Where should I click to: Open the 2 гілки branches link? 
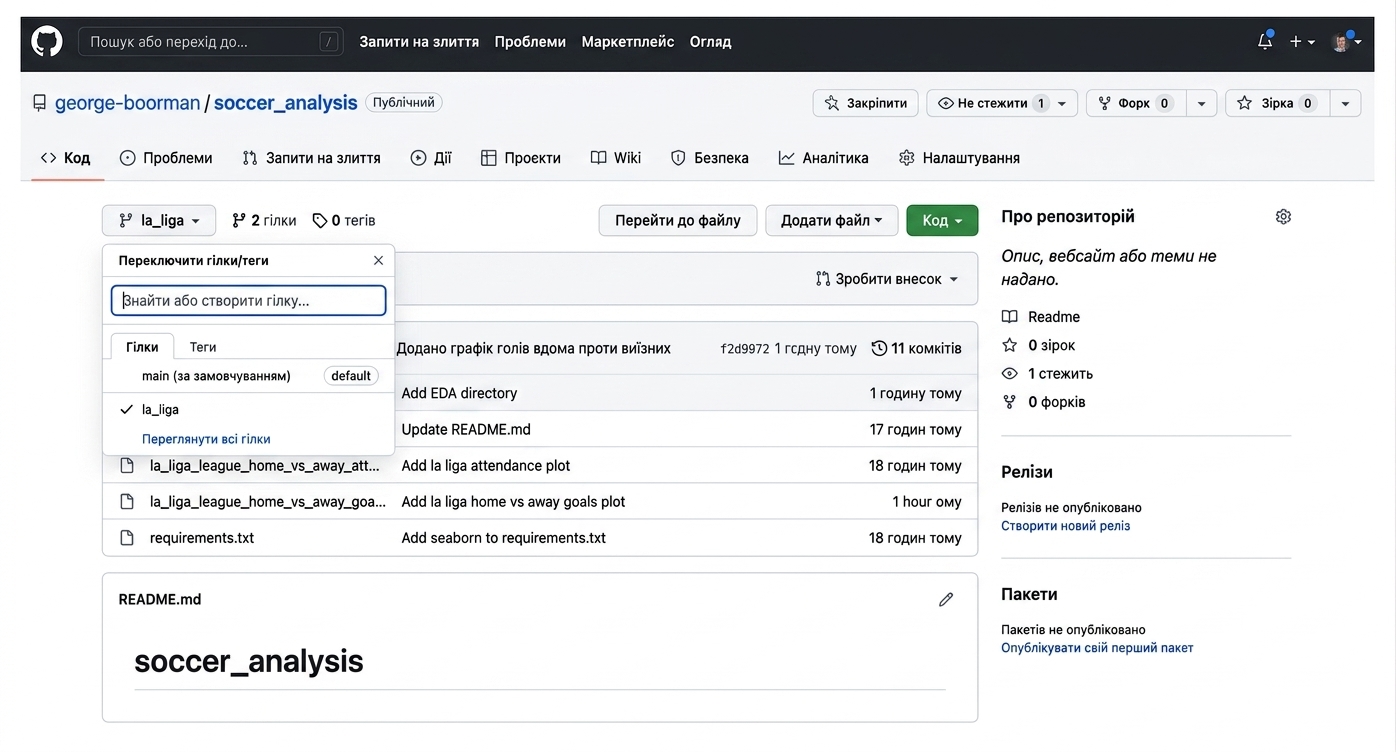click(x=264, y=220)
